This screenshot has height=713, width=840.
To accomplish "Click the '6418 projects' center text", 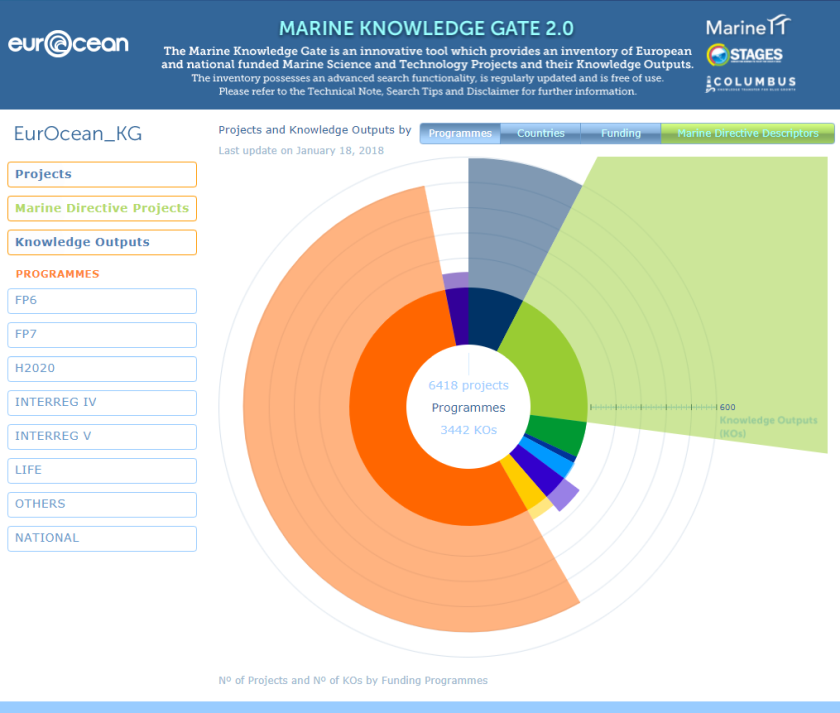I will point(469,385).
